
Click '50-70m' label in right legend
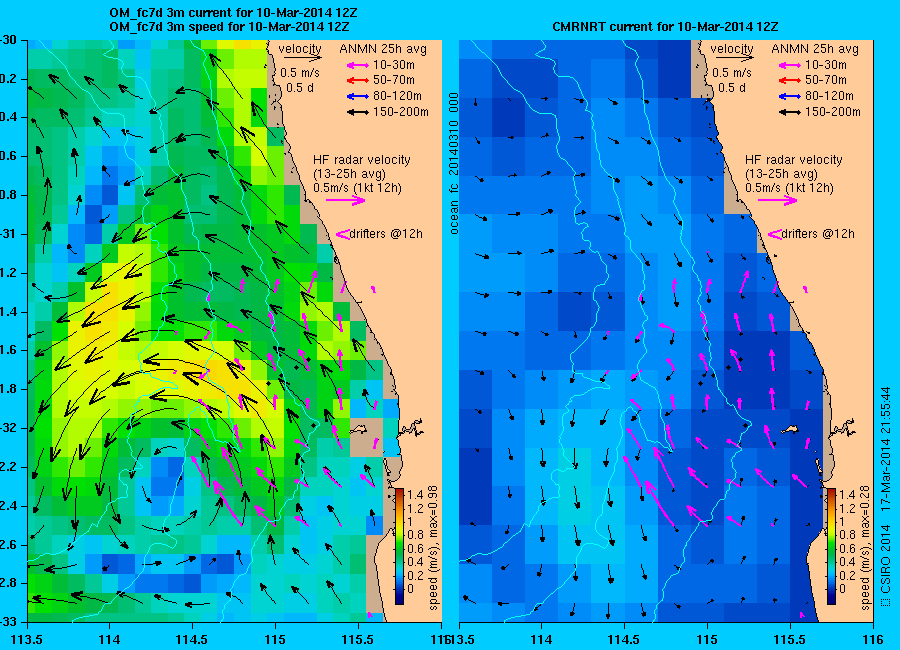(x=825, y=80)
